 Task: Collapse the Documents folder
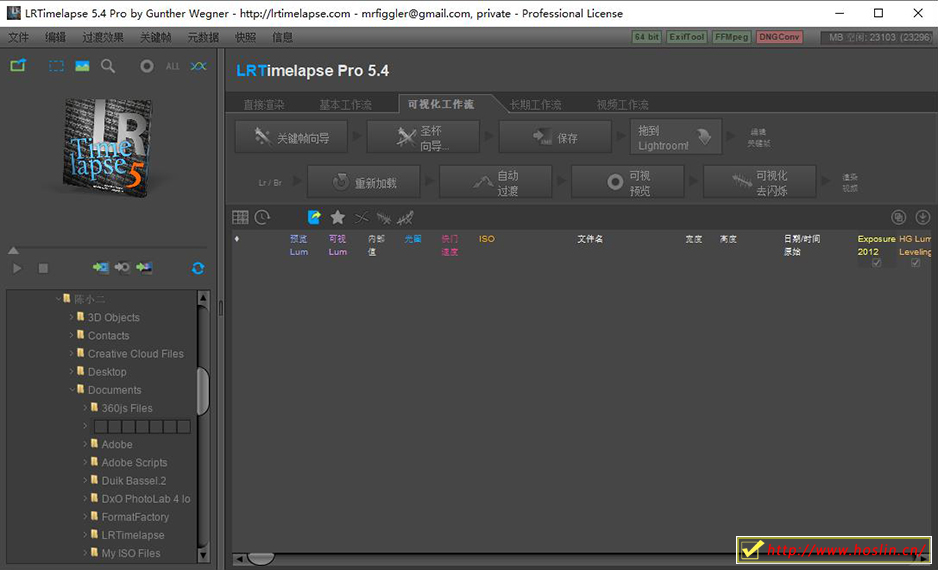72,389
